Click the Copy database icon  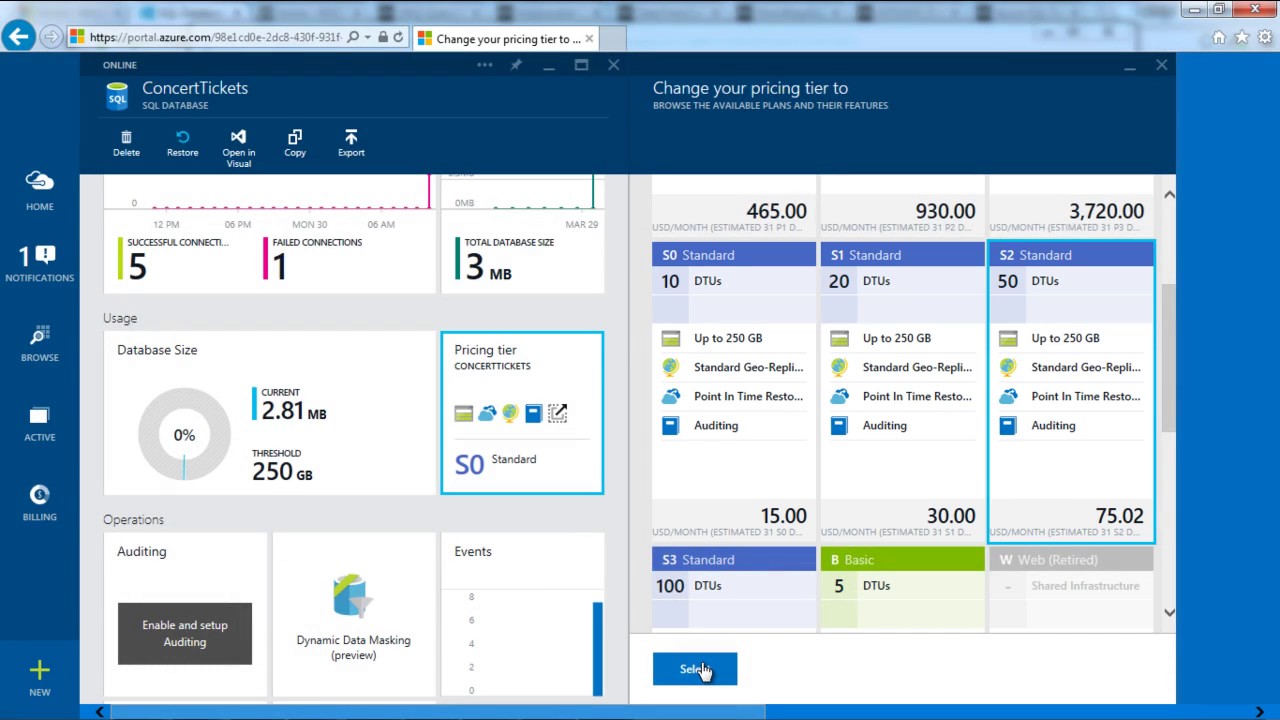[x=295, y=137]
